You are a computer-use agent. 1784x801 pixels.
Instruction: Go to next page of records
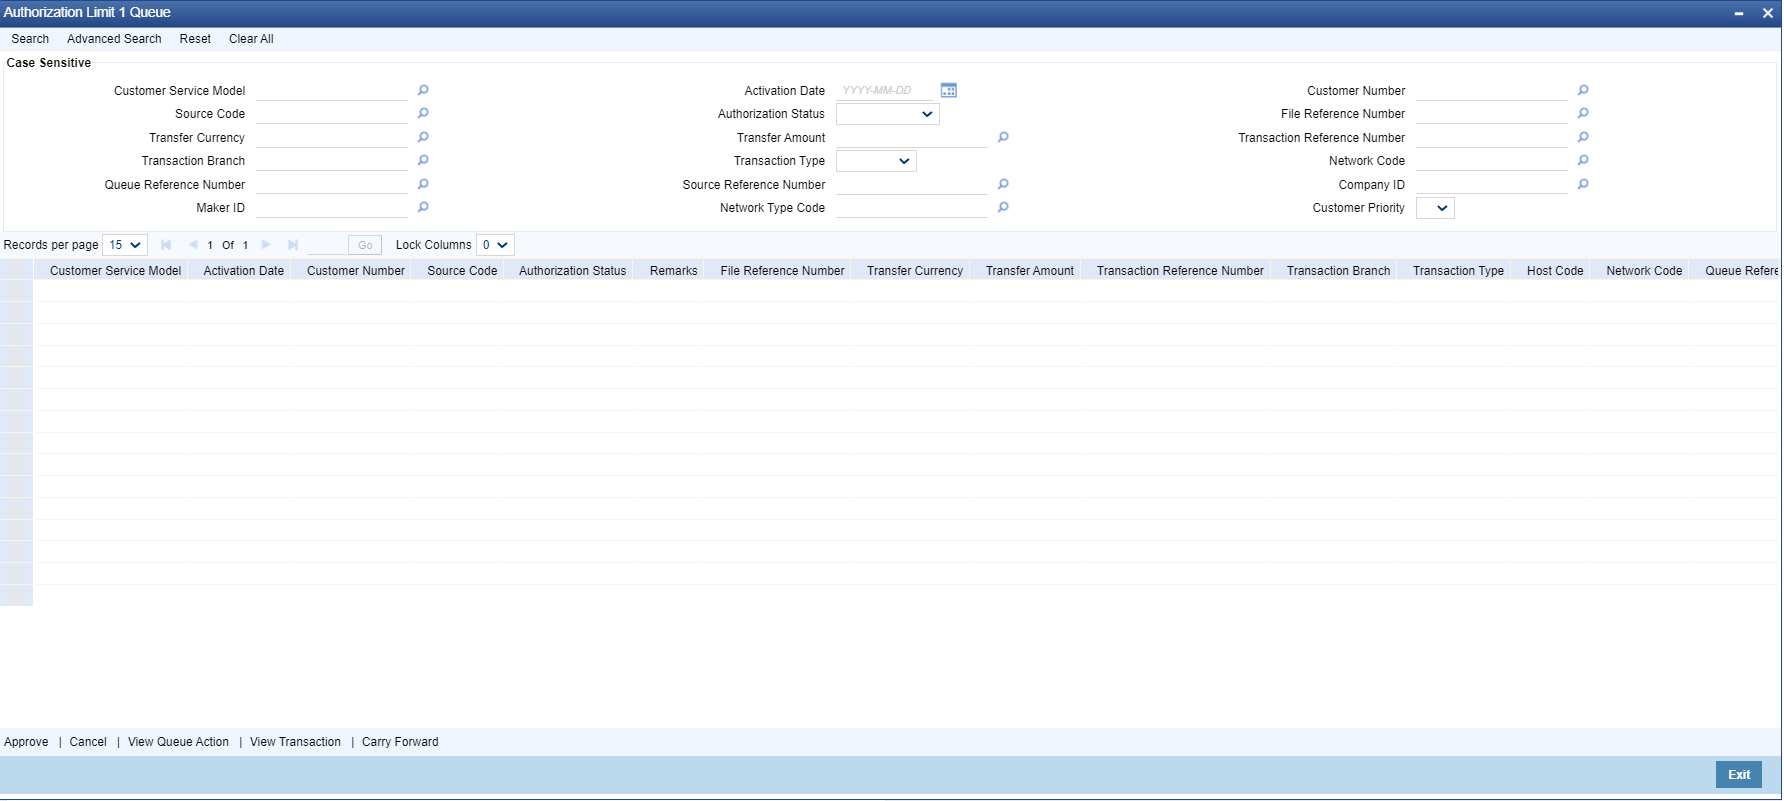point(266,245)
